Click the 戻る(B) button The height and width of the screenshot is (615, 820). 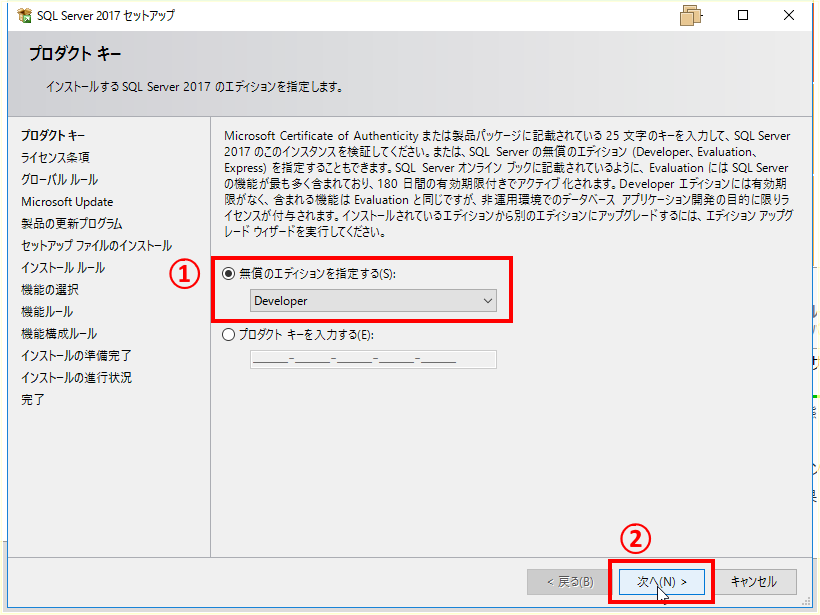(x=570, y=582)
